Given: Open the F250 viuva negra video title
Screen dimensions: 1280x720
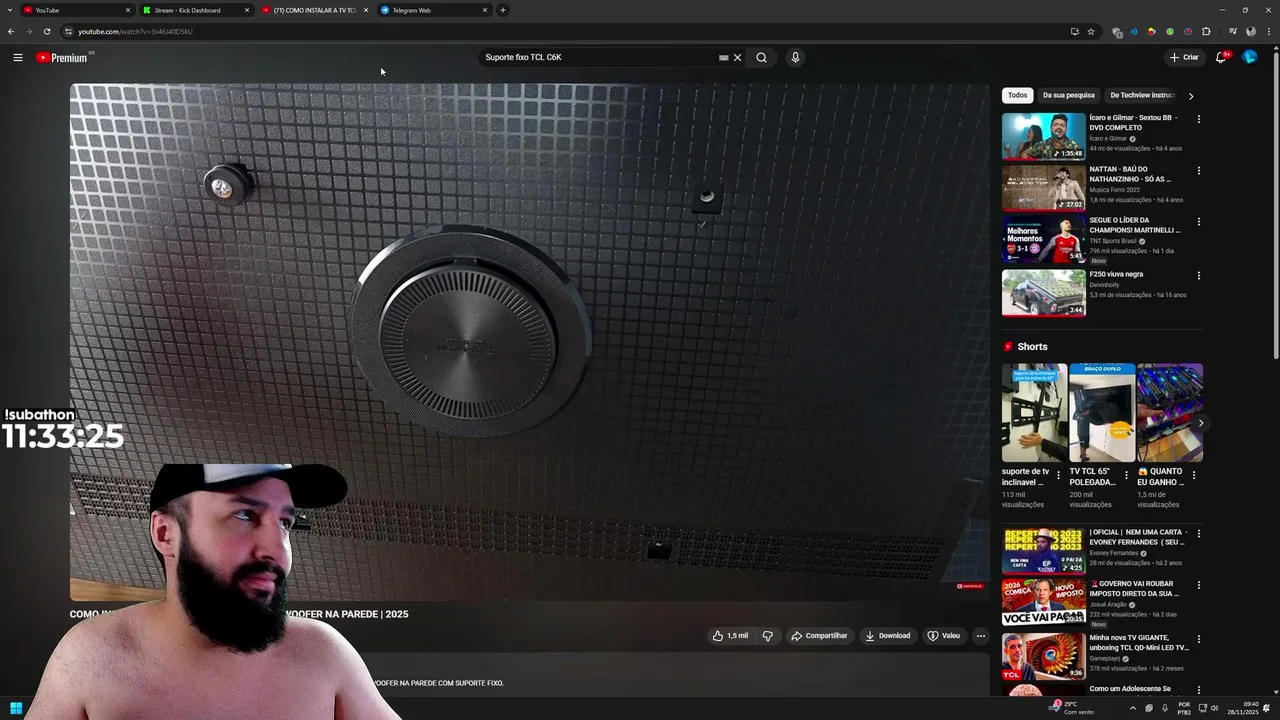Looking at the screenshot, I should tap(1116, 274).
